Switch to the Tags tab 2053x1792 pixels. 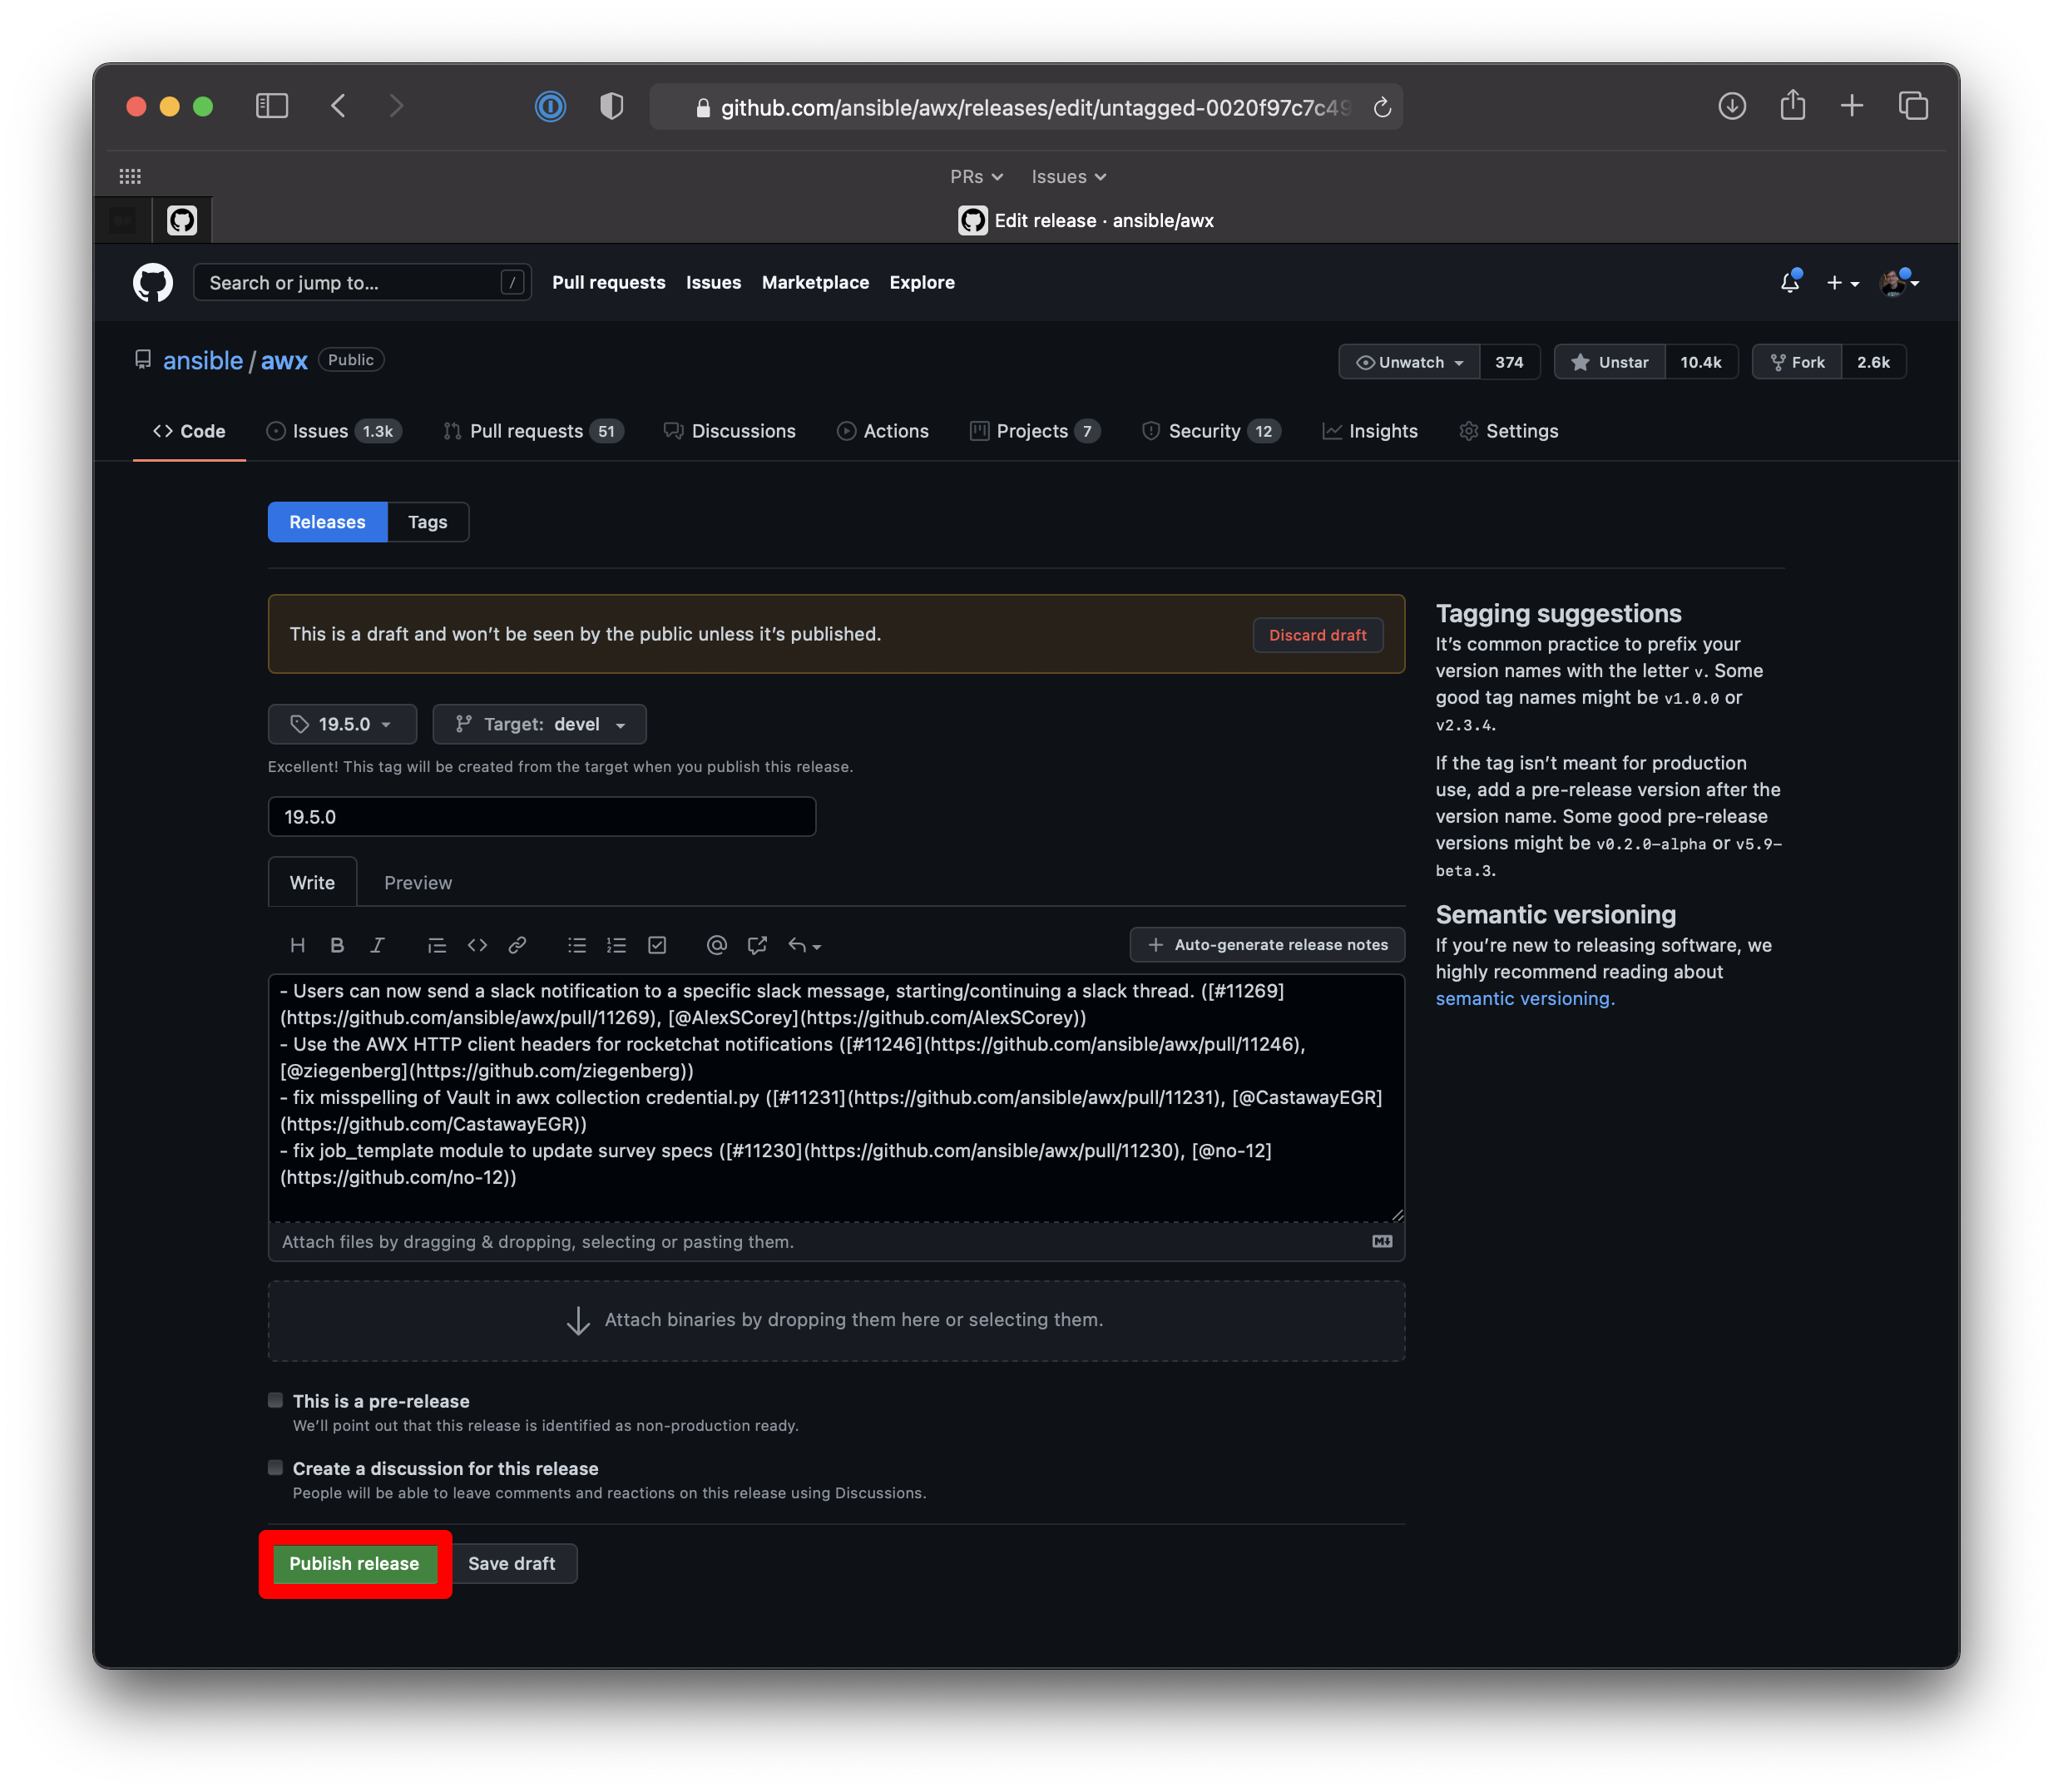click(427, 521)
